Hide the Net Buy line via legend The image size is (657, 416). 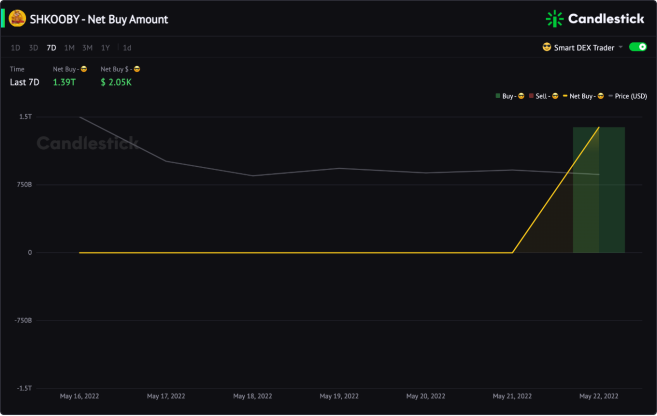point(583,96)
